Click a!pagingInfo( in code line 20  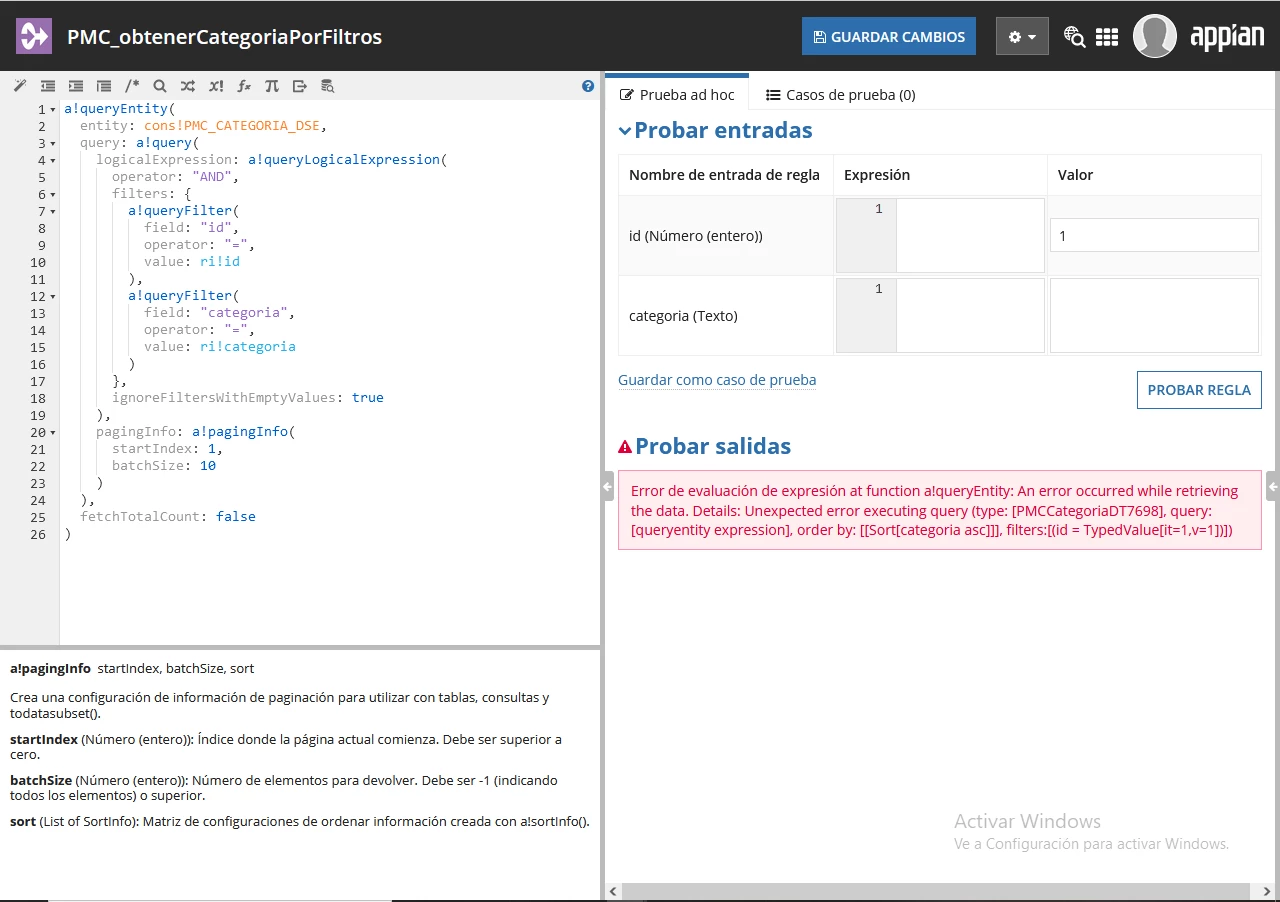(x=244, y=432)
